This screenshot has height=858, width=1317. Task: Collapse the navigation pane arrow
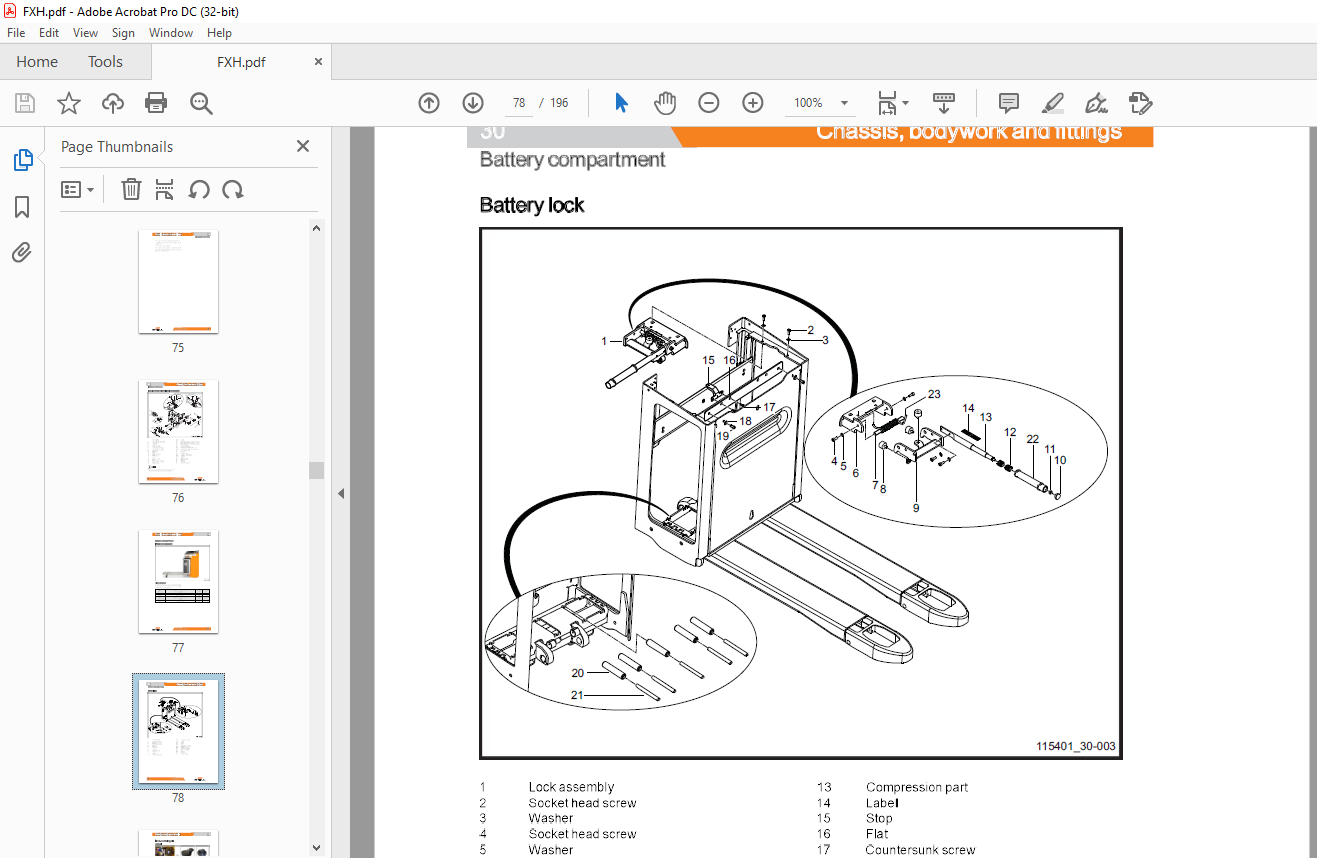pos(341,493)
